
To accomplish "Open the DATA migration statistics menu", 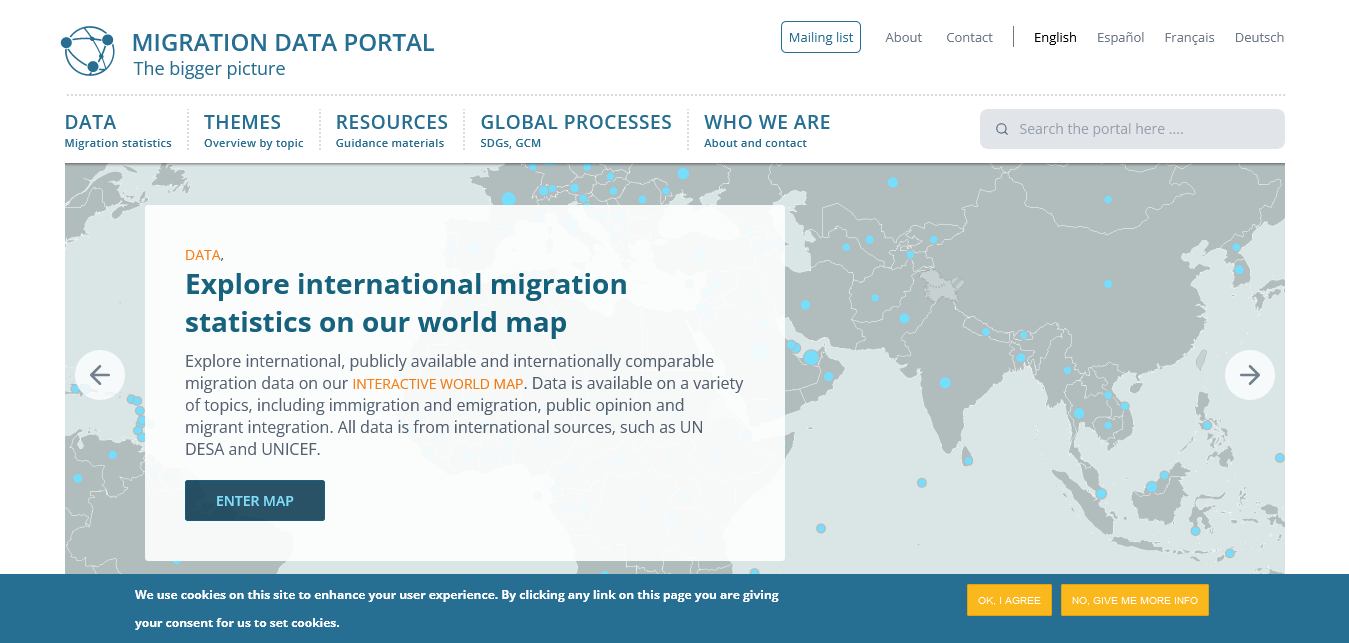I will click(x=118, y=130).
